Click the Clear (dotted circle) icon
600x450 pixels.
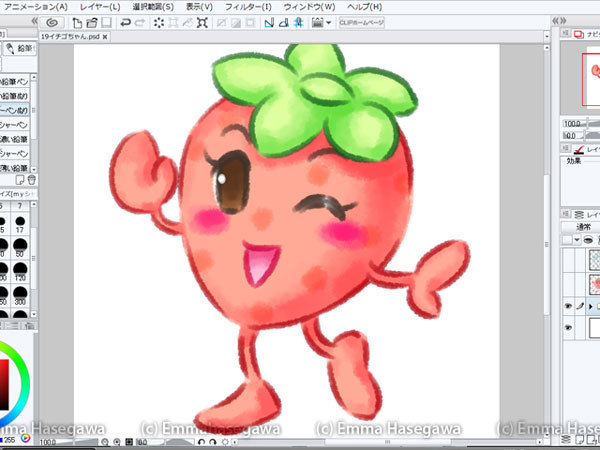coord(159,23)
